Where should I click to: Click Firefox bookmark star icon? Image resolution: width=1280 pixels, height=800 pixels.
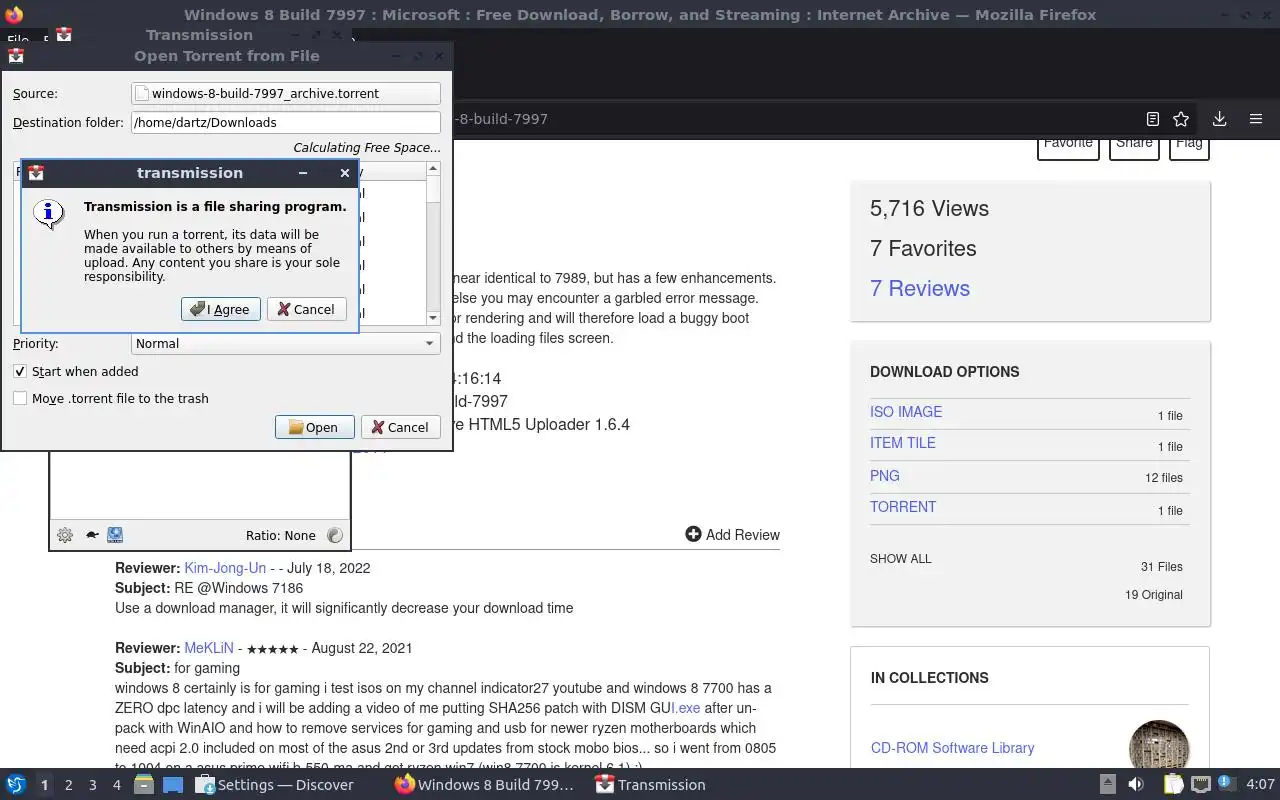pos(1181,119)
